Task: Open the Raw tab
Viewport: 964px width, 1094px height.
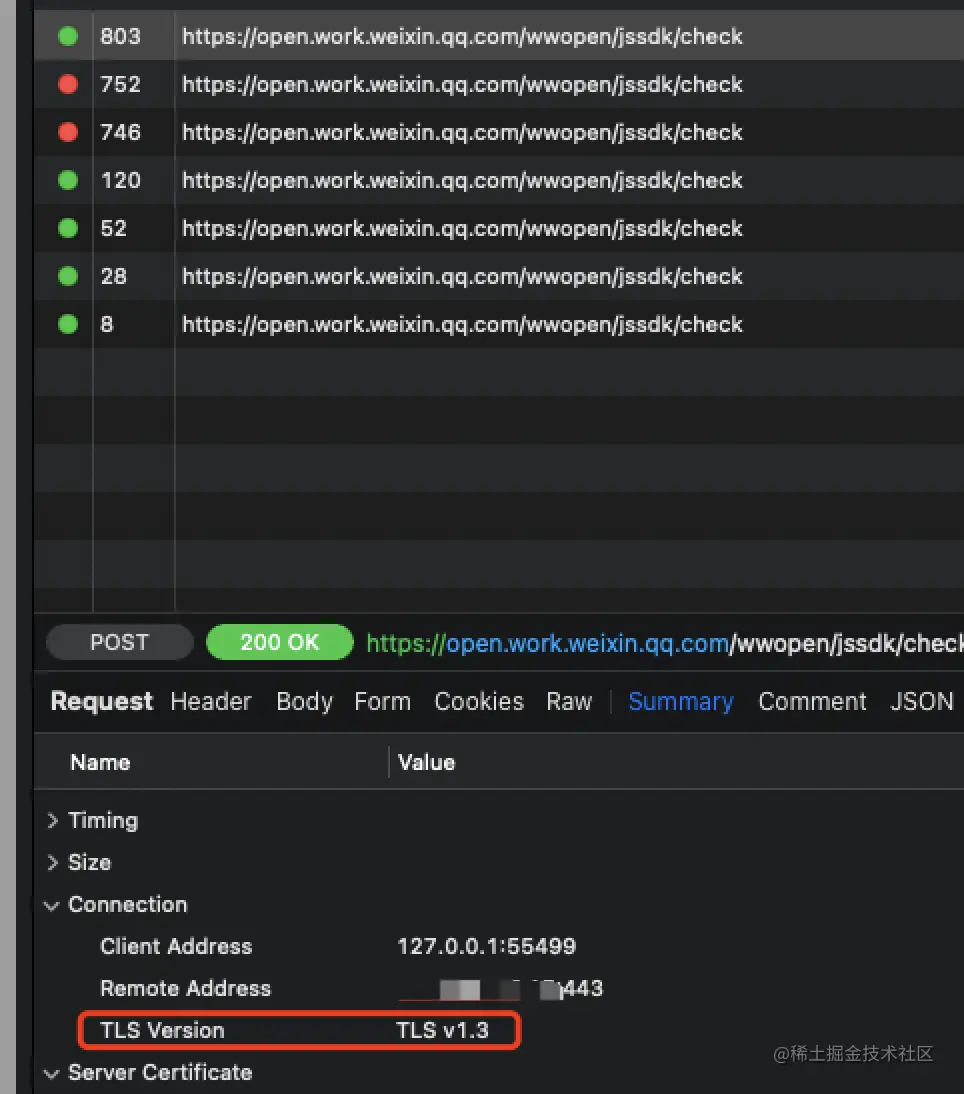Action: click(569, 702)
